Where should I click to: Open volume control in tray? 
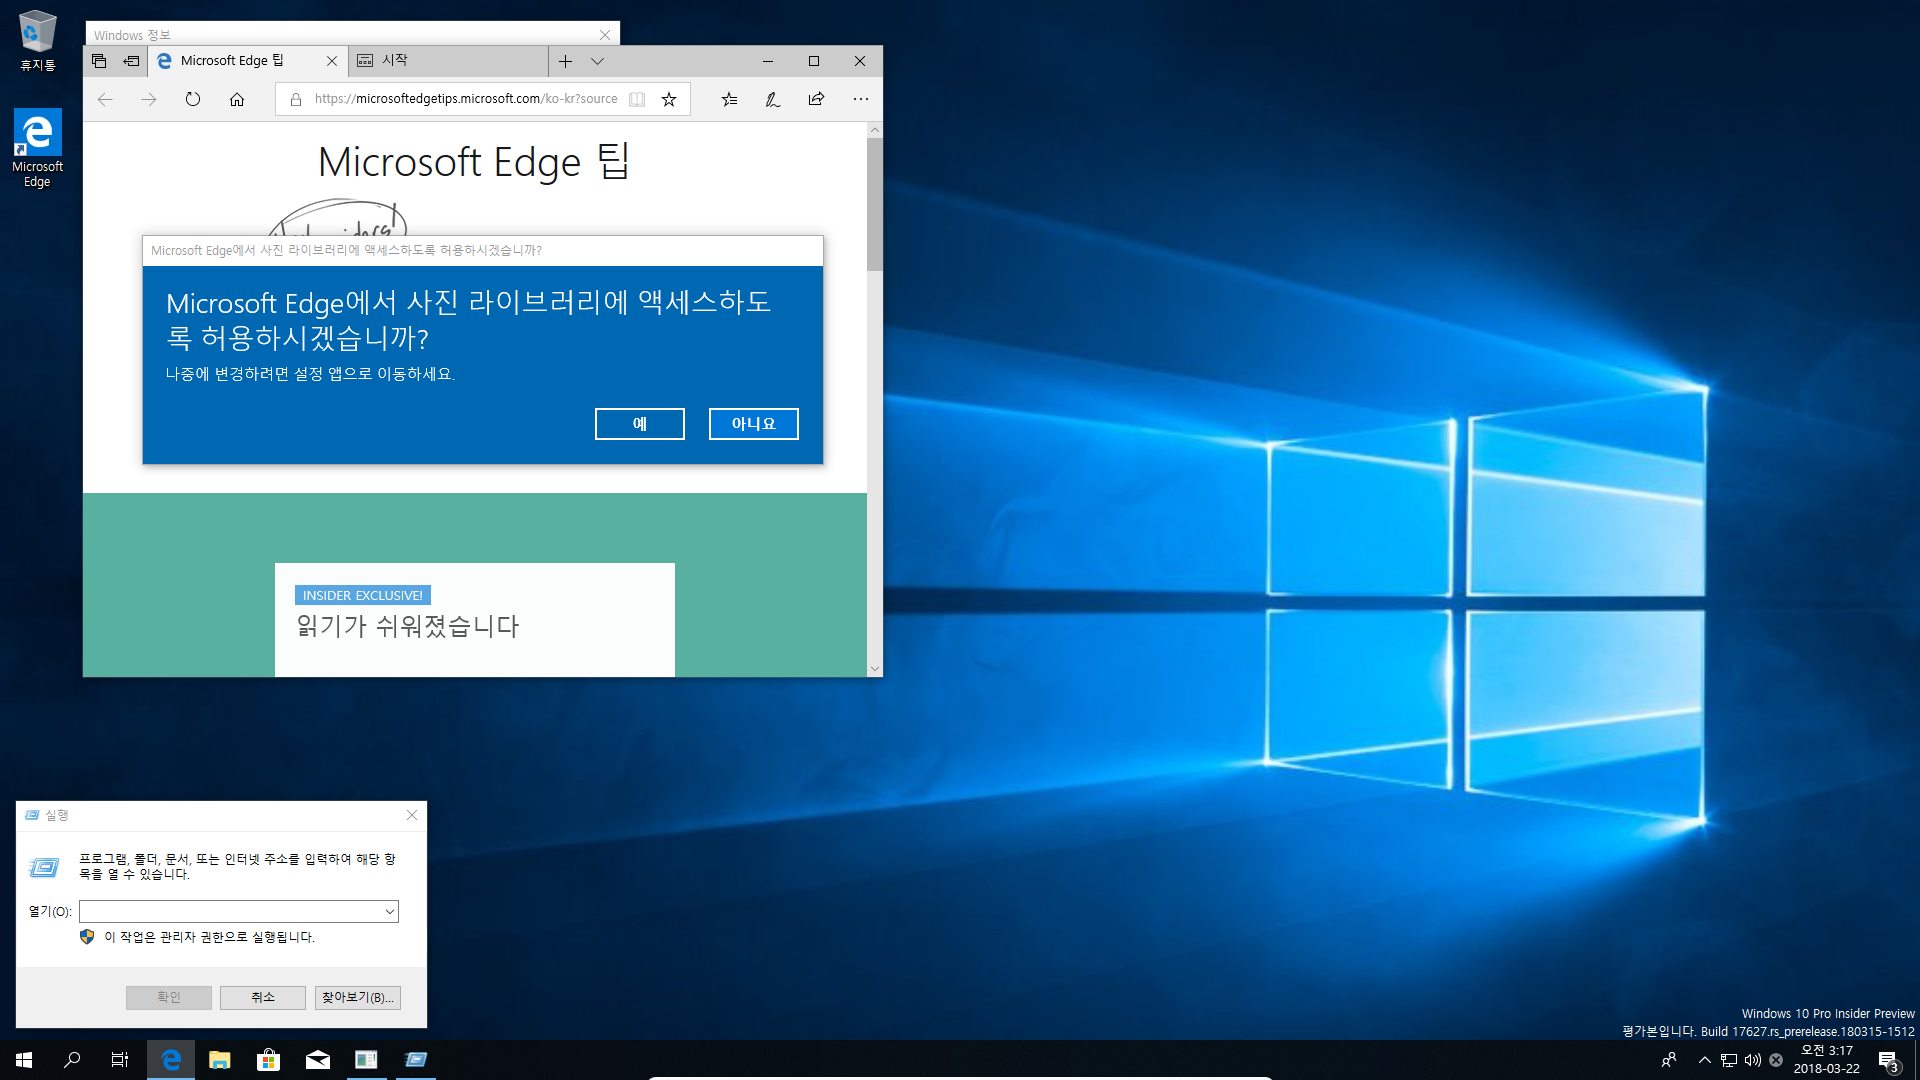tap(1752, 1060)
